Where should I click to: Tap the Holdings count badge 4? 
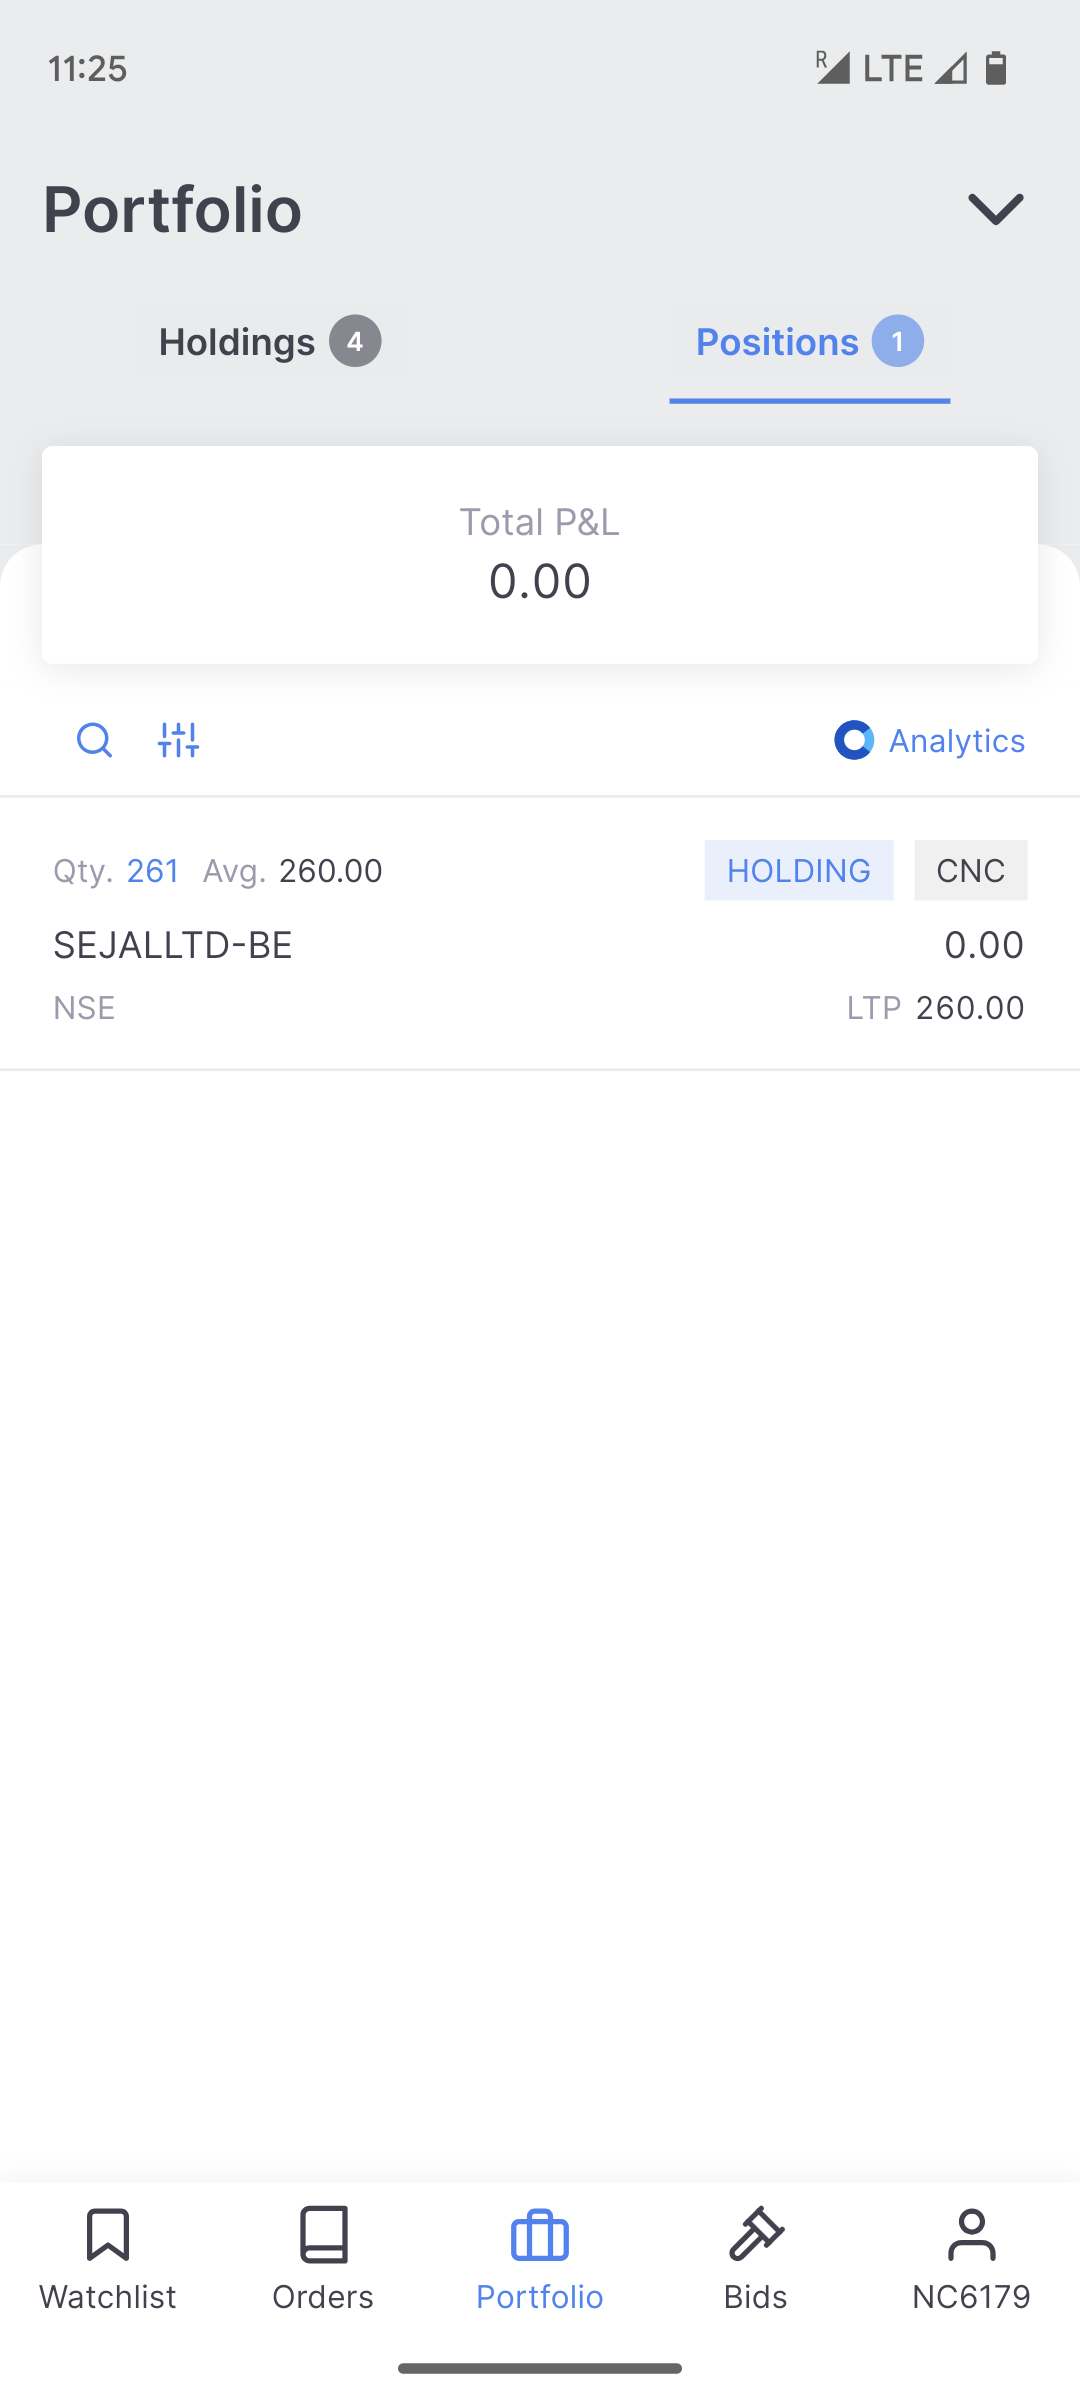(x=355, y=341)
